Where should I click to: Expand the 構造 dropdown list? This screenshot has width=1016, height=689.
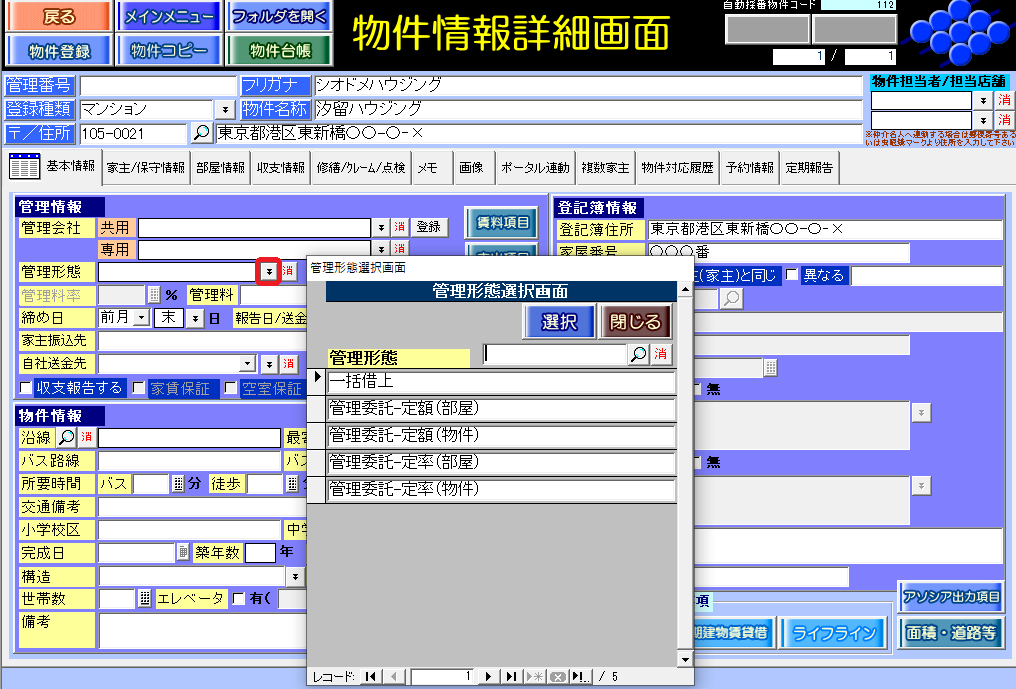(x=295, y=577)
